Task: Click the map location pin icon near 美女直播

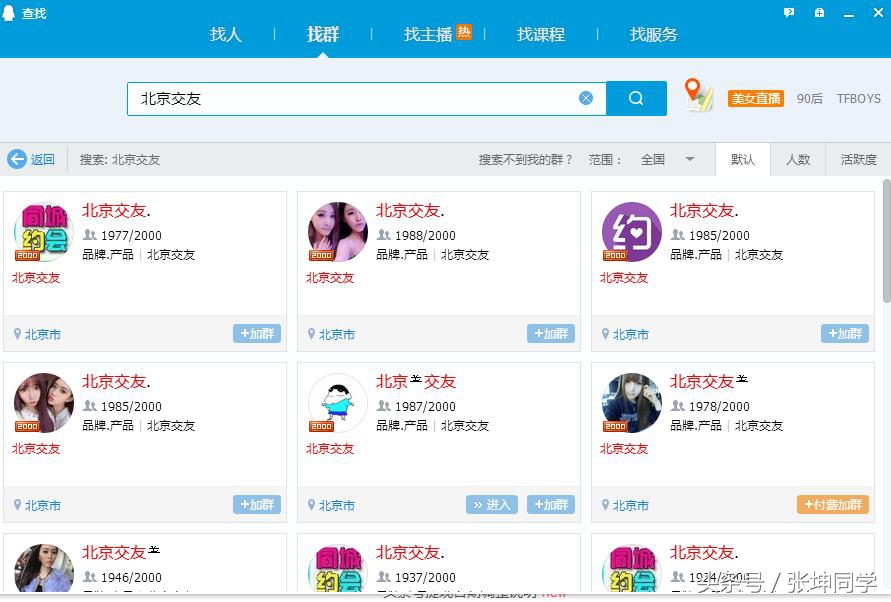Action: (698, 97)
